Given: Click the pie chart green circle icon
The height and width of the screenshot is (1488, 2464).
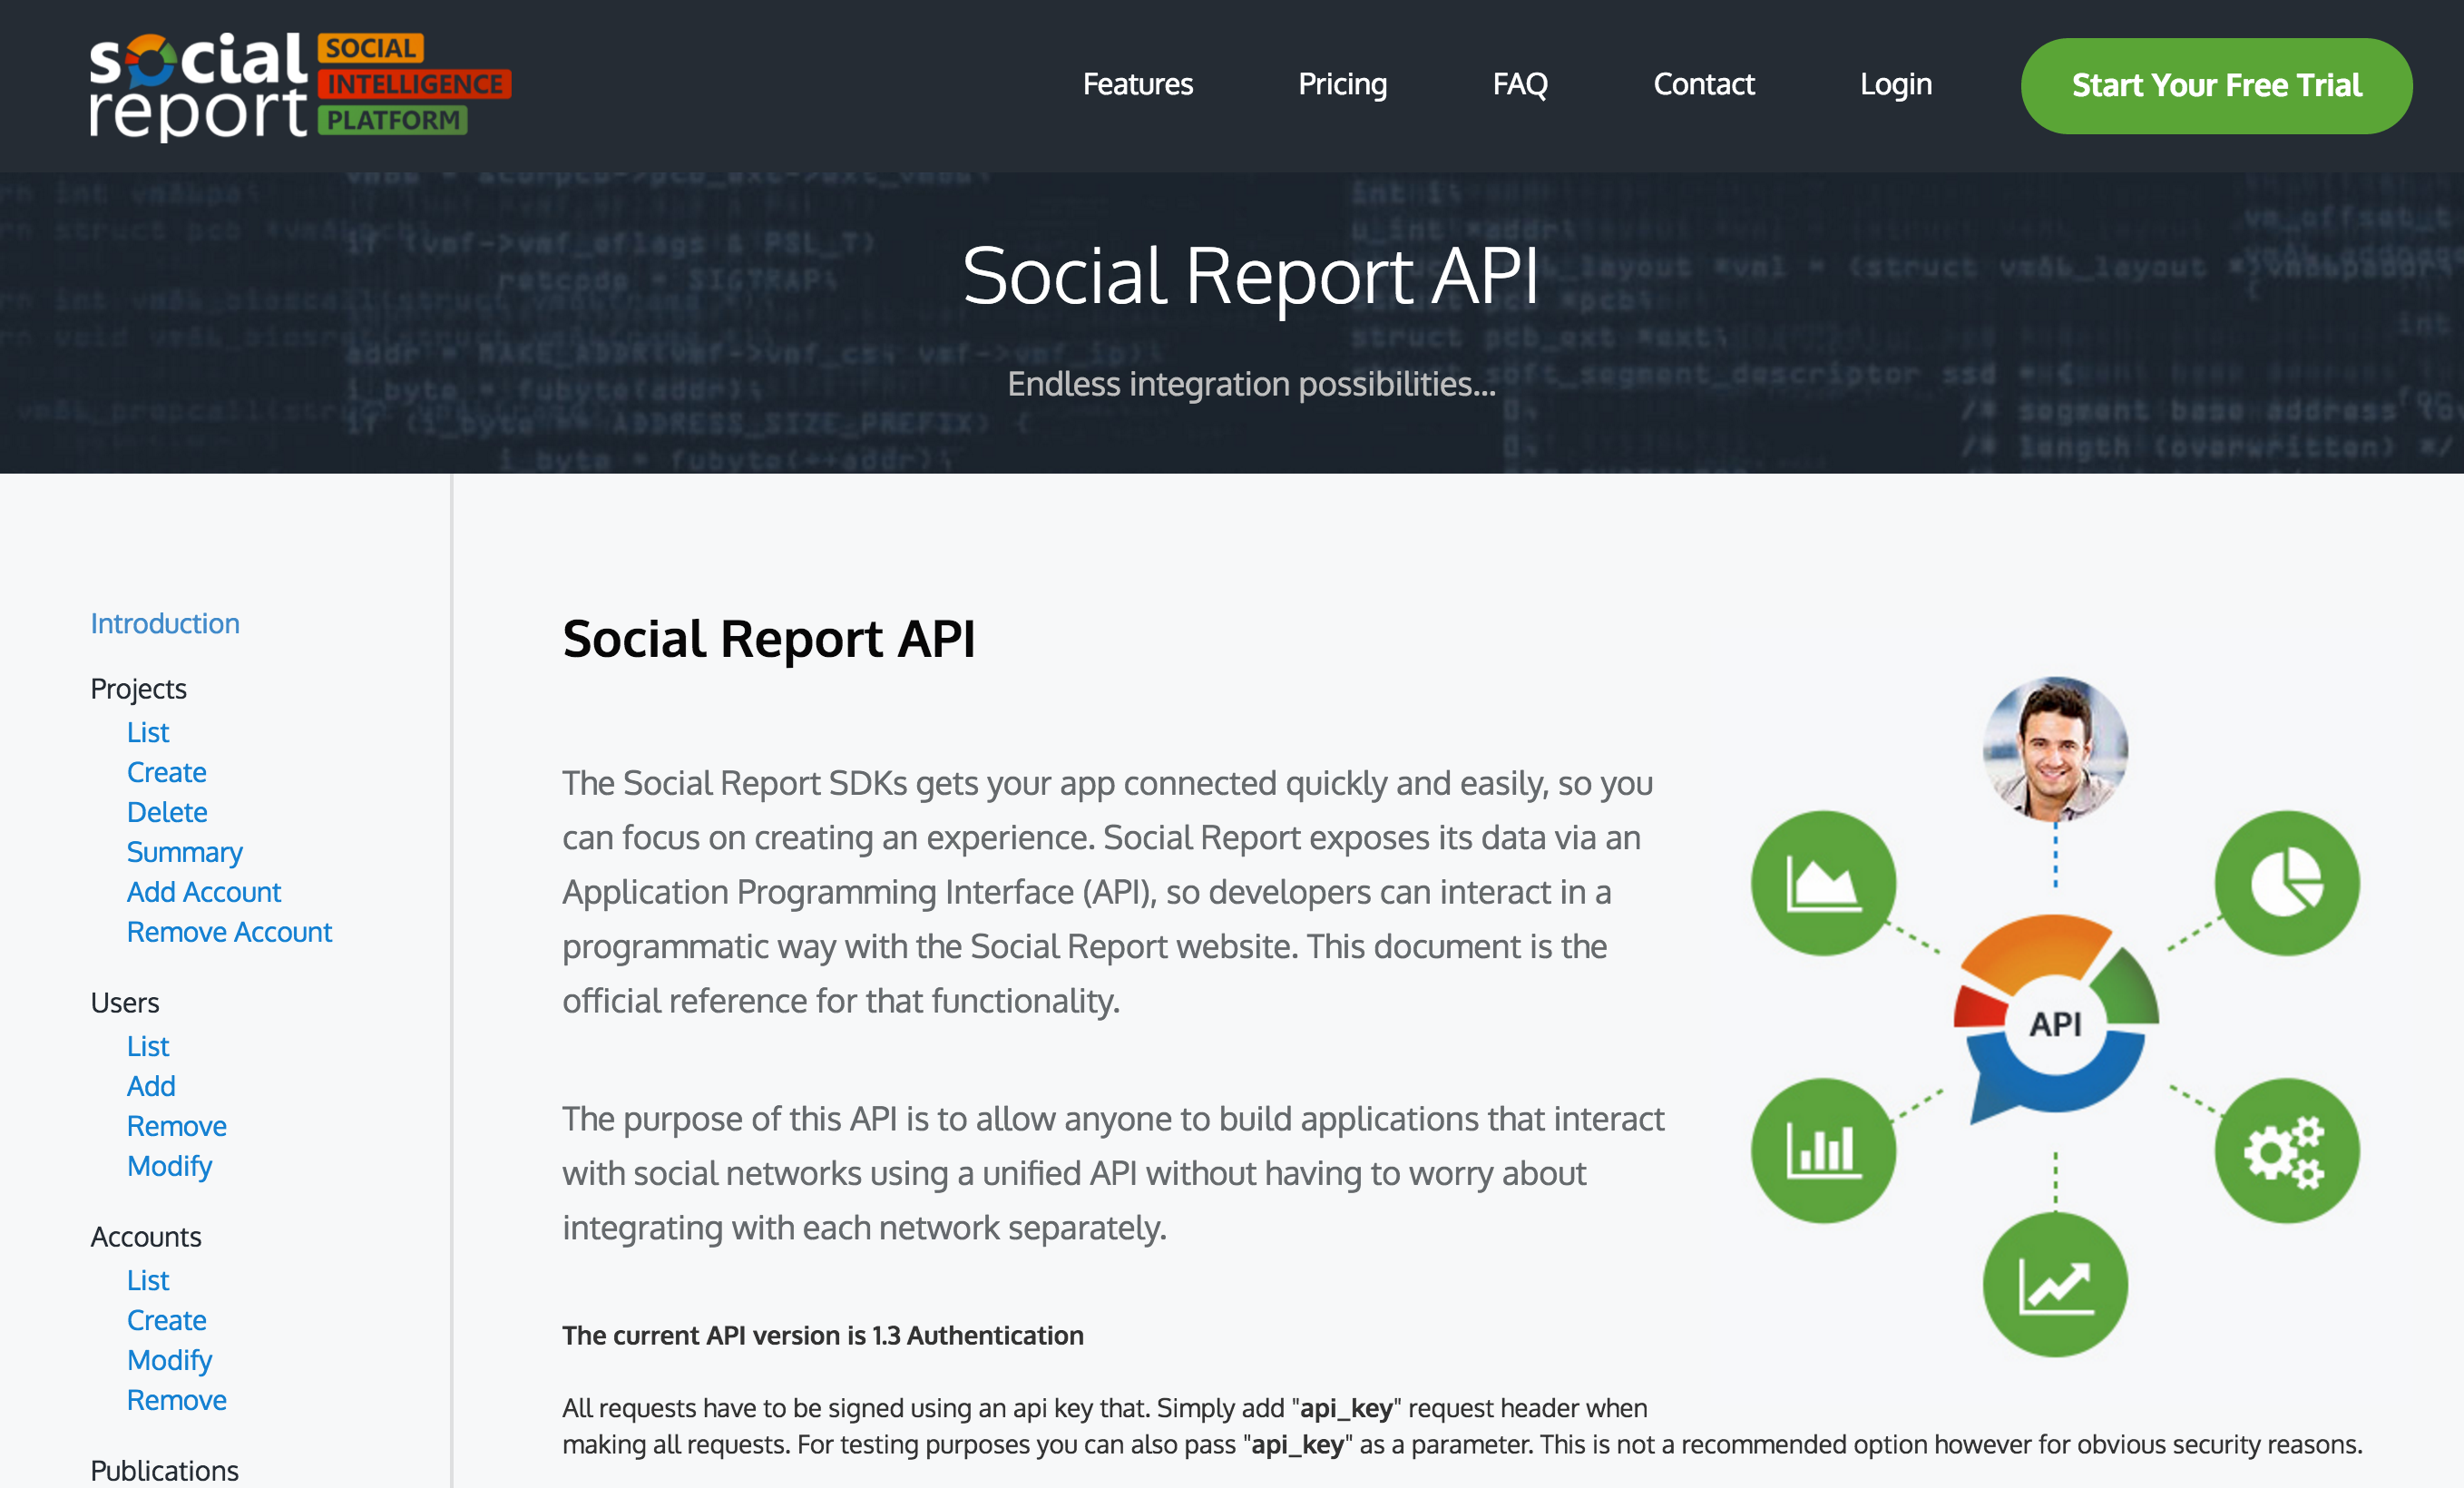Looking at the screenshot, I should tap(2286, 883).
